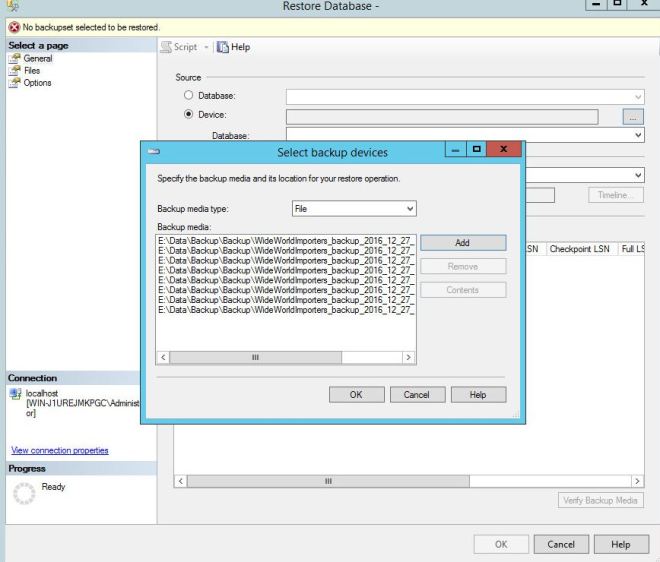Open the Backup media type dropdown
Screen dimensions: 660x562
click(x=354, y=208)
